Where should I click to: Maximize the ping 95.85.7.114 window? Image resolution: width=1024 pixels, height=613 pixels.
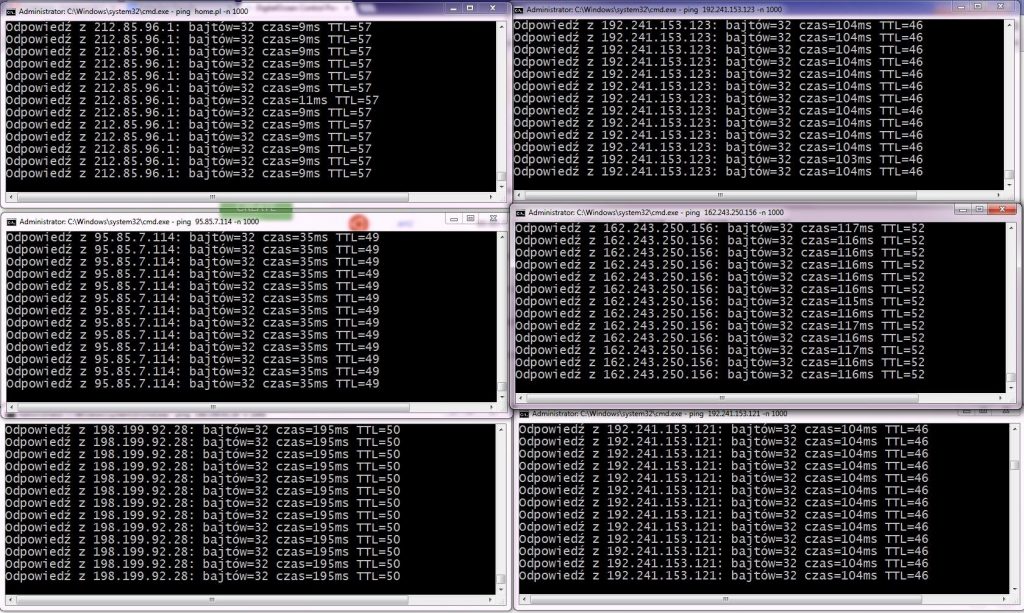(x=470, y=219)
